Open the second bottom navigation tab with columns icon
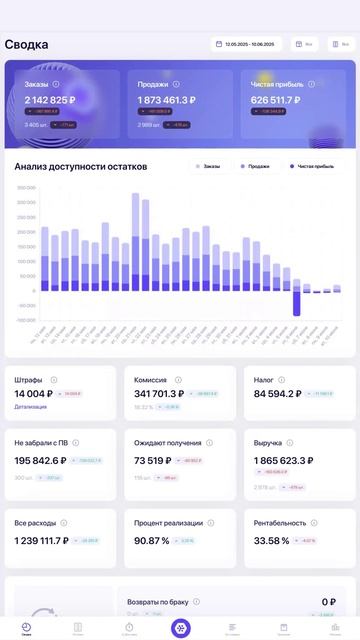360x640 pixels. click(x=78, y=629)
